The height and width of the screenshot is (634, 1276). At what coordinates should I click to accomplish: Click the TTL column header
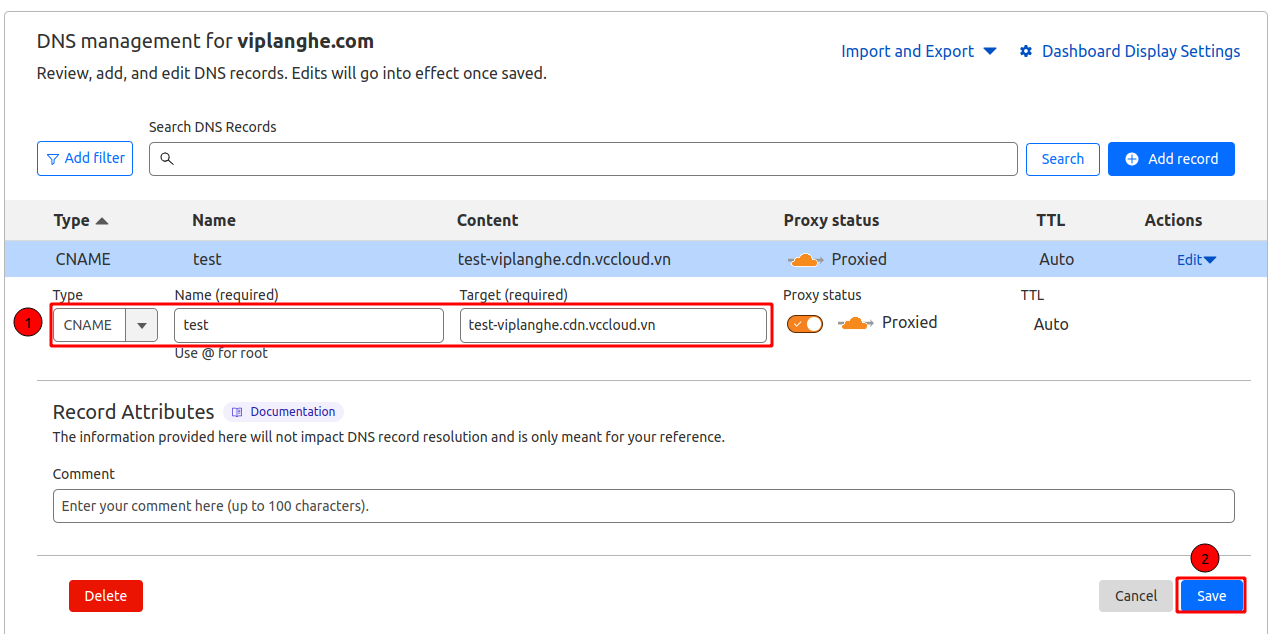(x=1050, y=220)
